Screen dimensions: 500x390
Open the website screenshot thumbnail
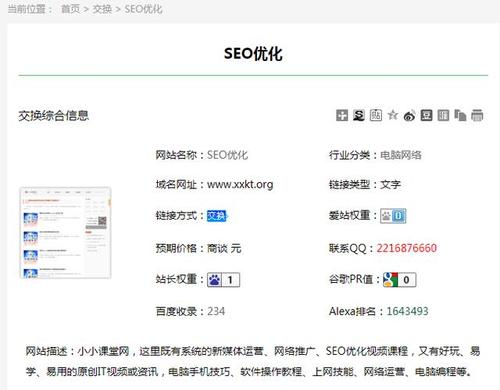tap(65, 233)
